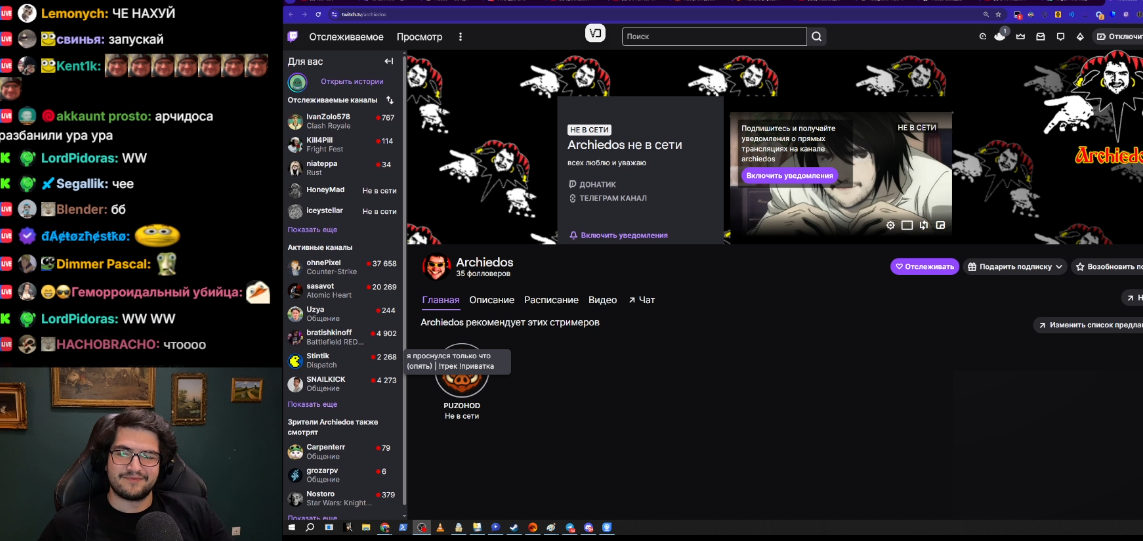This screenshot has width=1143, height=541.
Task: Click the search magnifier button on Twitch
Action: click(816, 36)
